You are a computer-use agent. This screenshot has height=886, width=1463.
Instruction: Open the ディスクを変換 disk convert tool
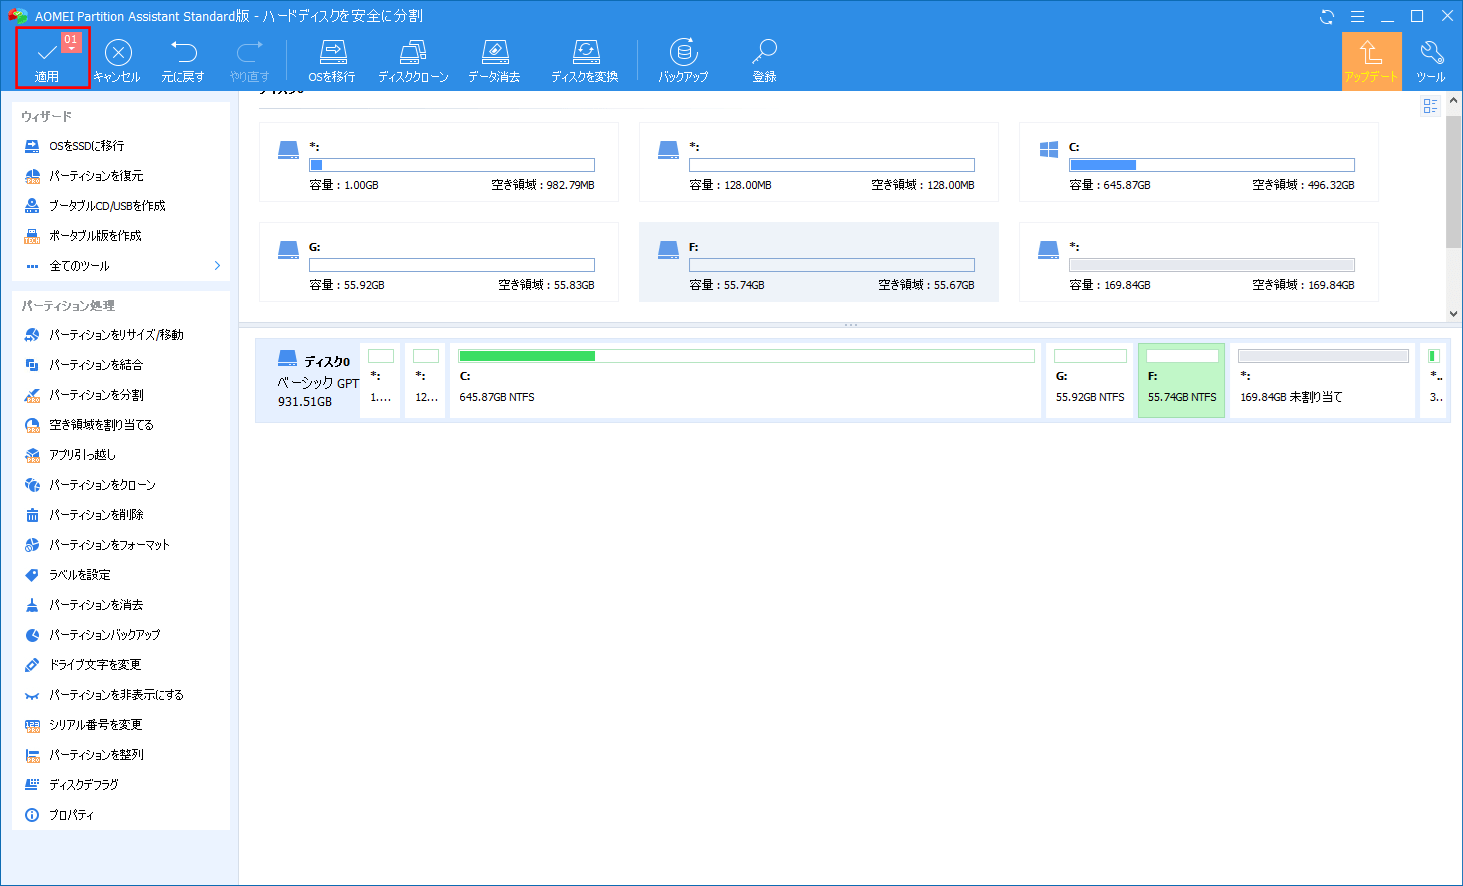(585, 60)
